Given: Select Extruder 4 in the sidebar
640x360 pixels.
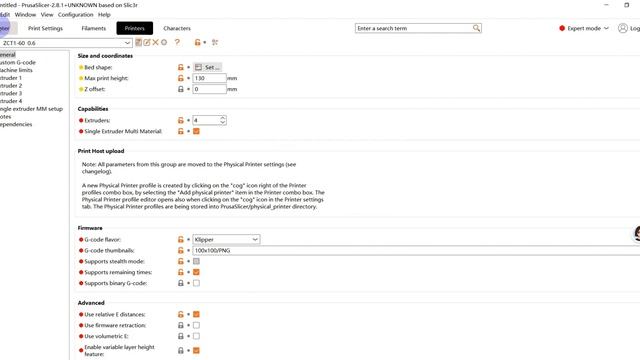Looking at the screenshot, I should [11, 101].
